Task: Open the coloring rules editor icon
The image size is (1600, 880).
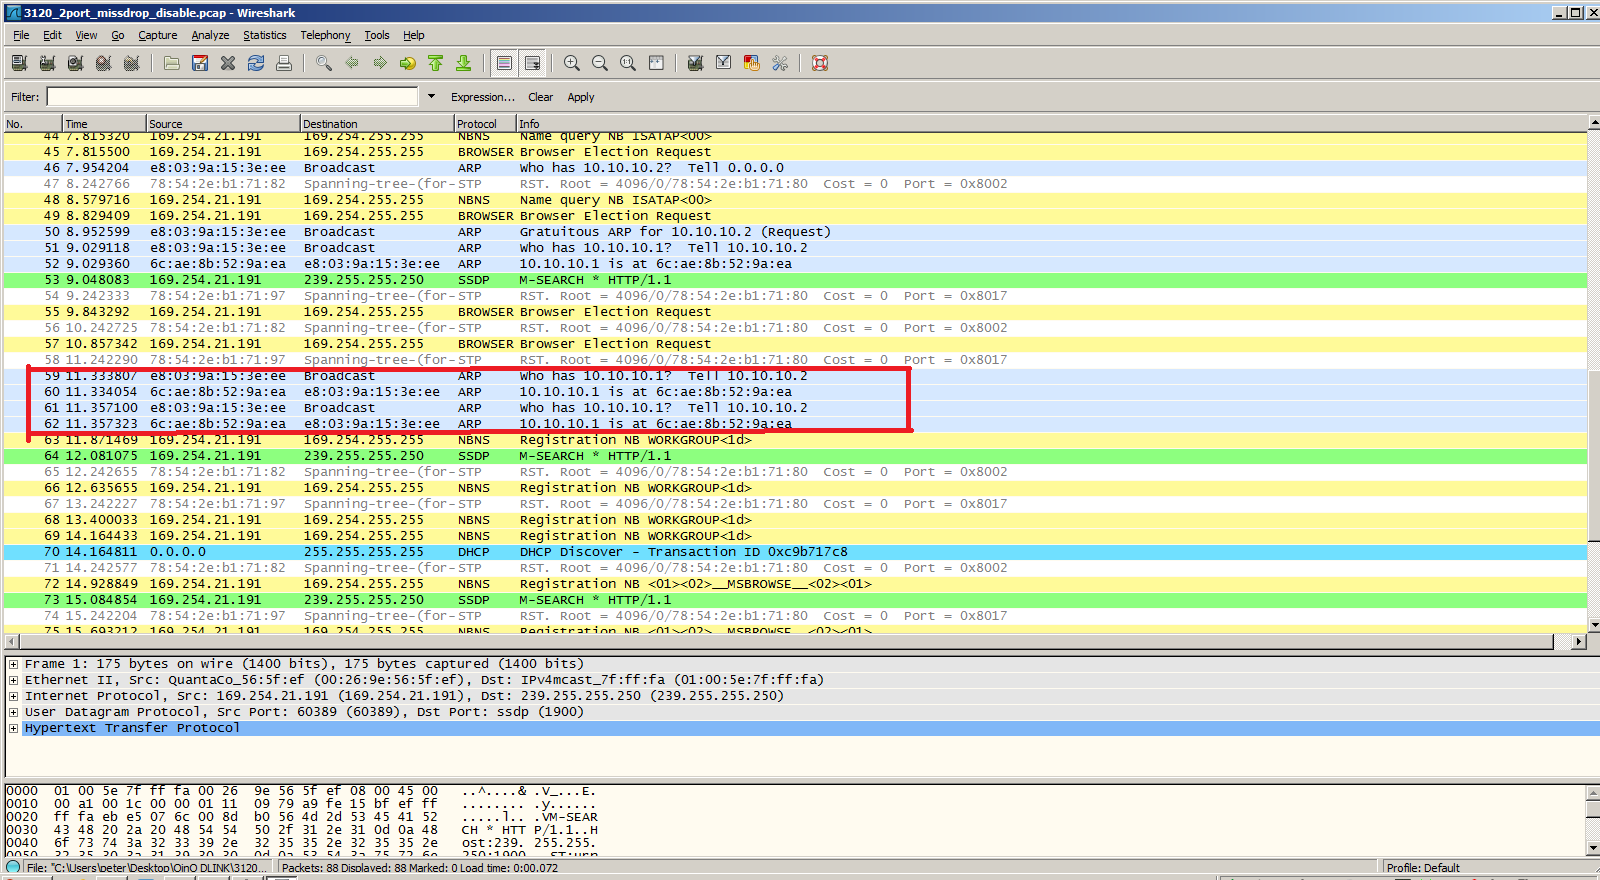Action: pyautogui.click(x=751, y=63)
